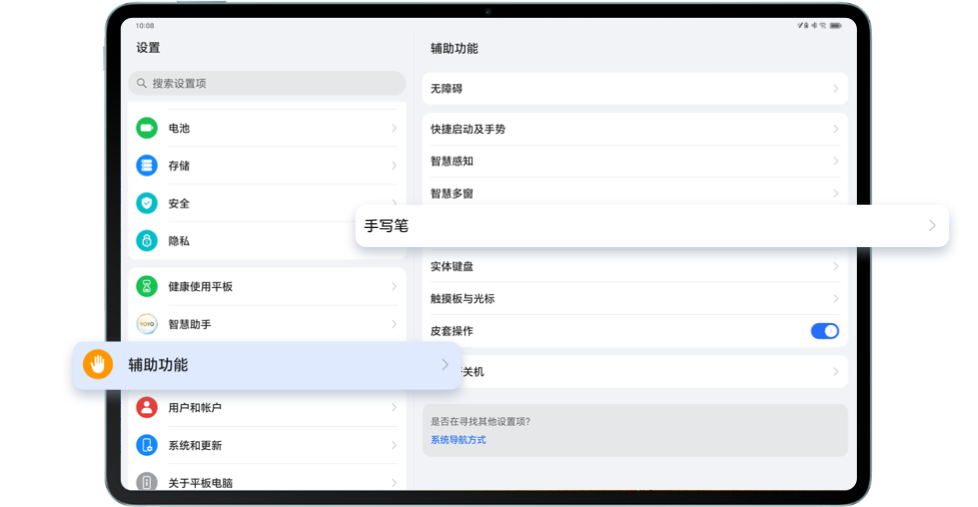This screenshot has width=978, height=507.
Task: Click the 系统和更新 icon
Action: [x=147, y=445]
